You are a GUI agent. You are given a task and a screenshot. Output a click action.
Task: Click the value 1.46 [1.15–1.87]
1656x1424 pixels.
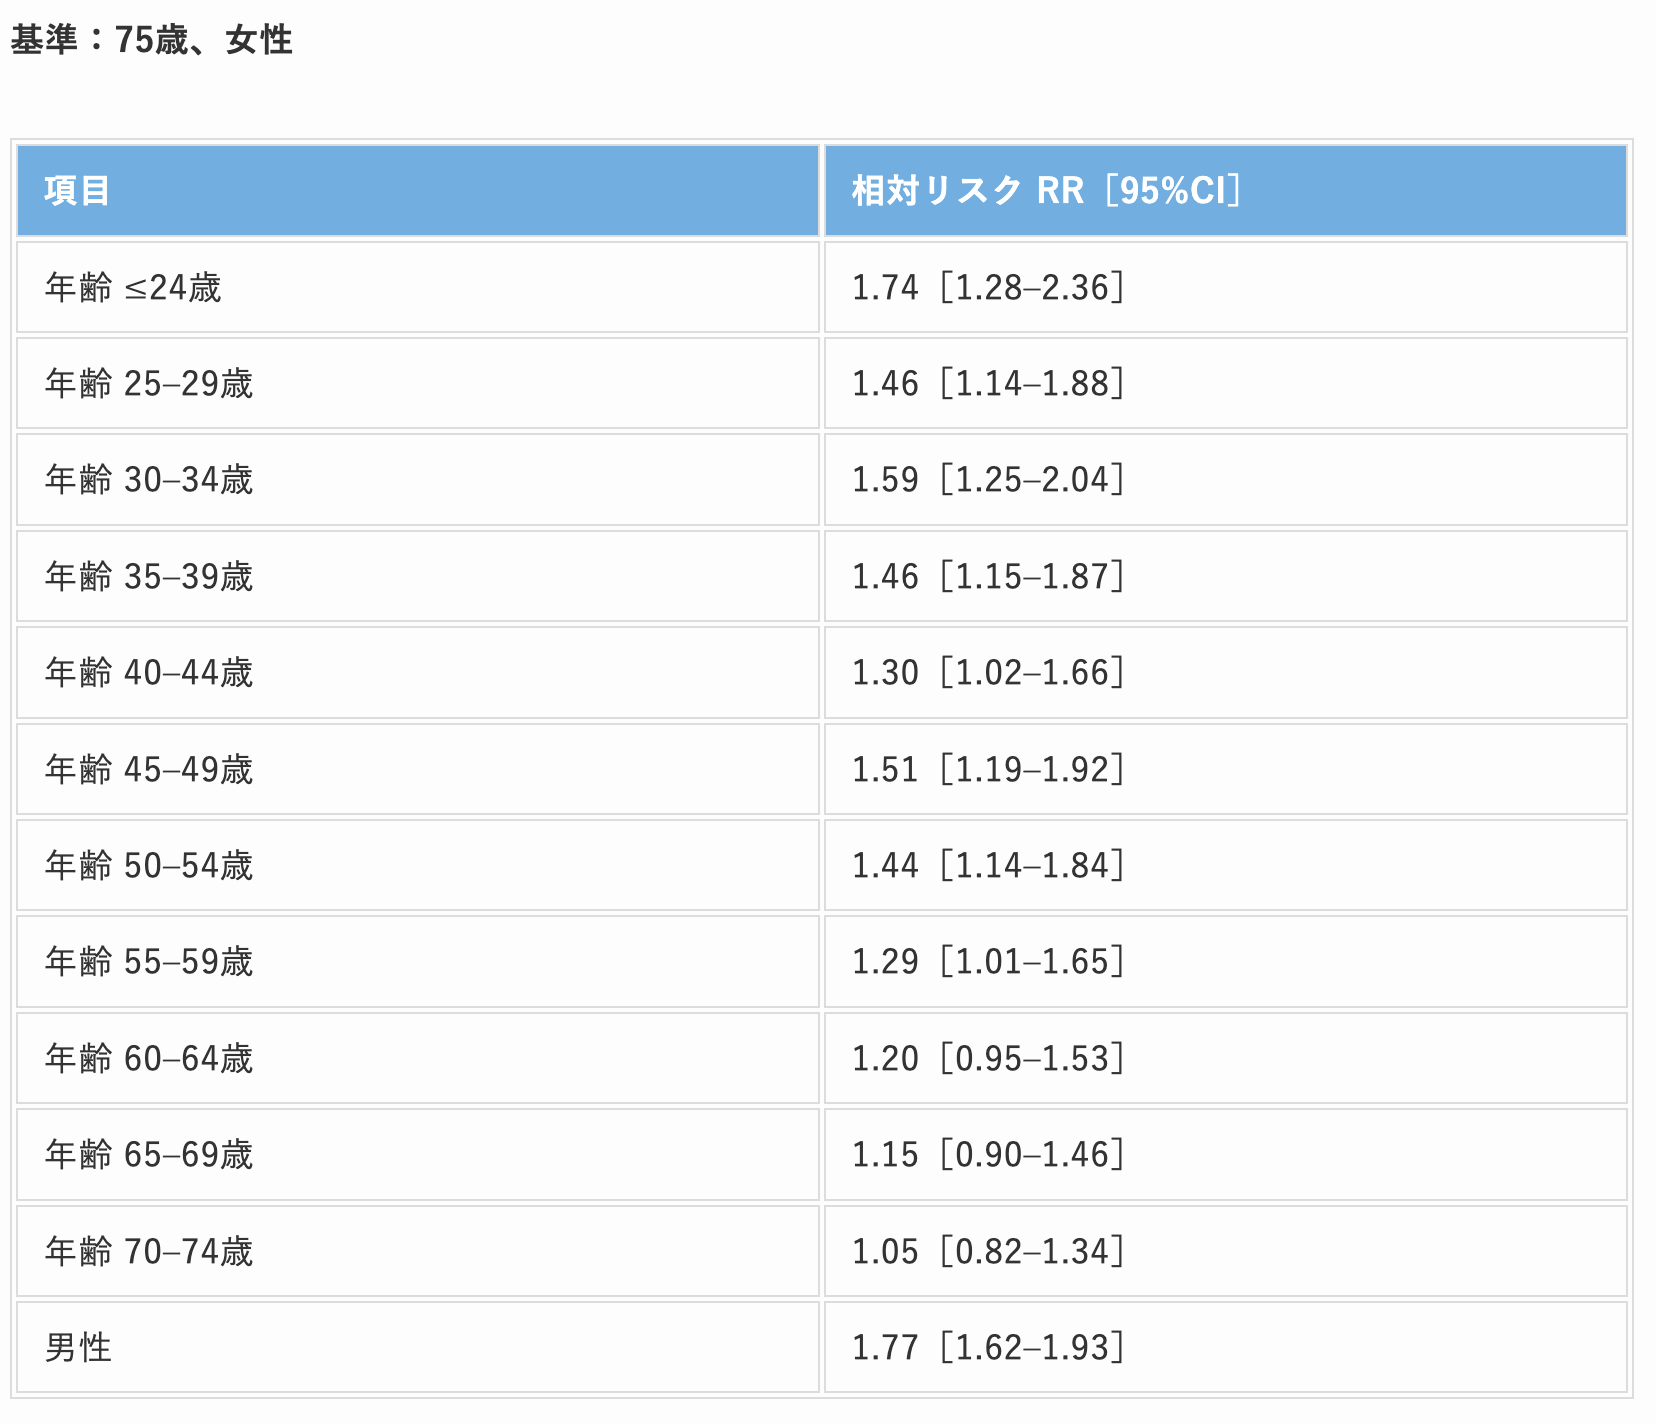987,577
